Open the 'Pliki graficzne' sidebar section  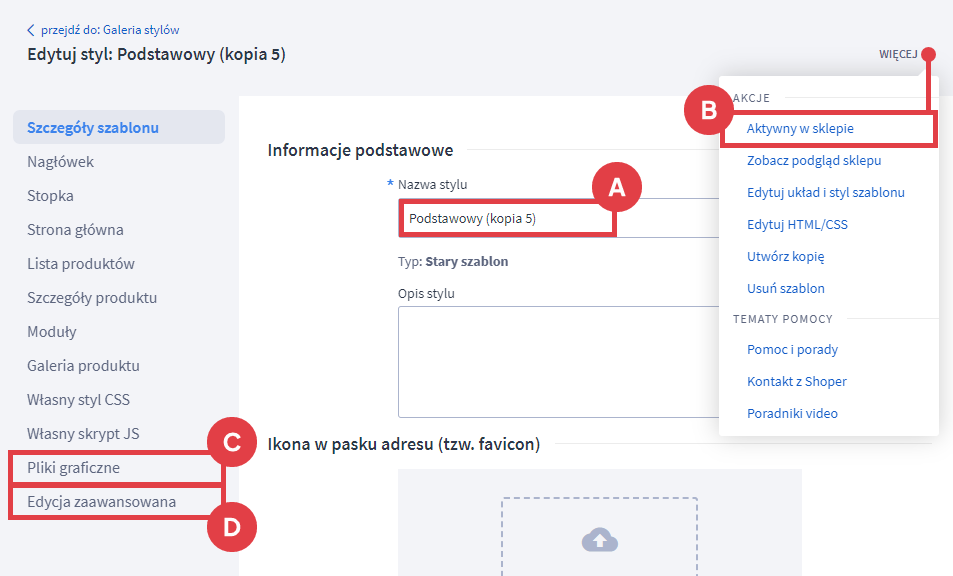tap(73, 468)
